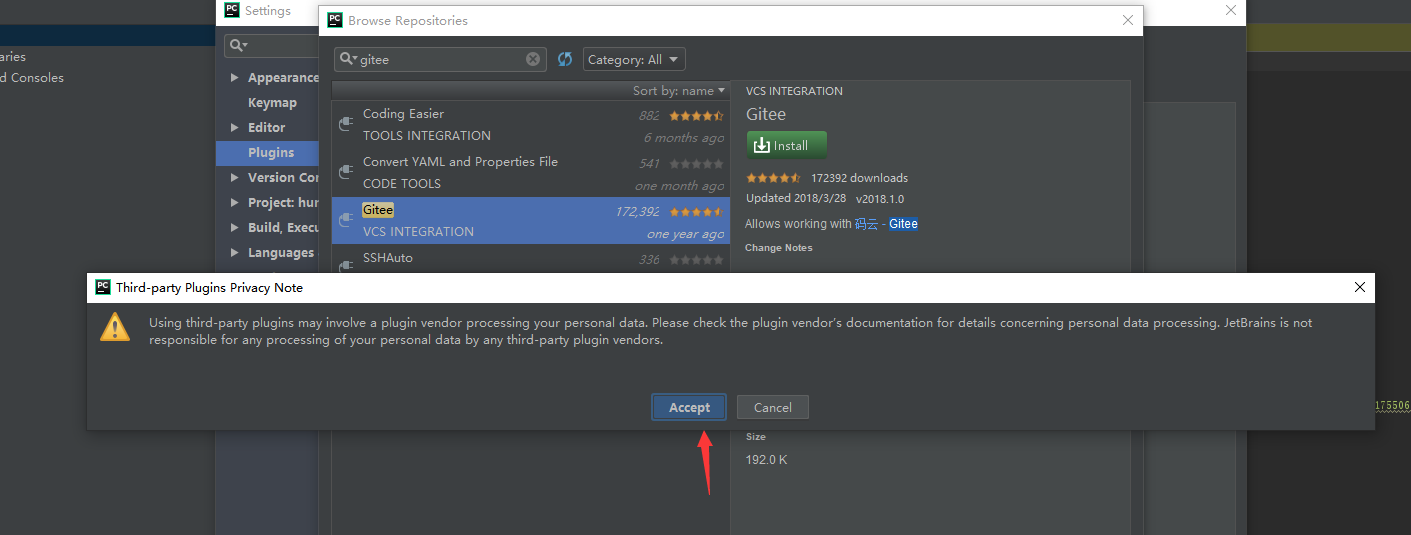Install the Gitee plugin

coord(786,145)
